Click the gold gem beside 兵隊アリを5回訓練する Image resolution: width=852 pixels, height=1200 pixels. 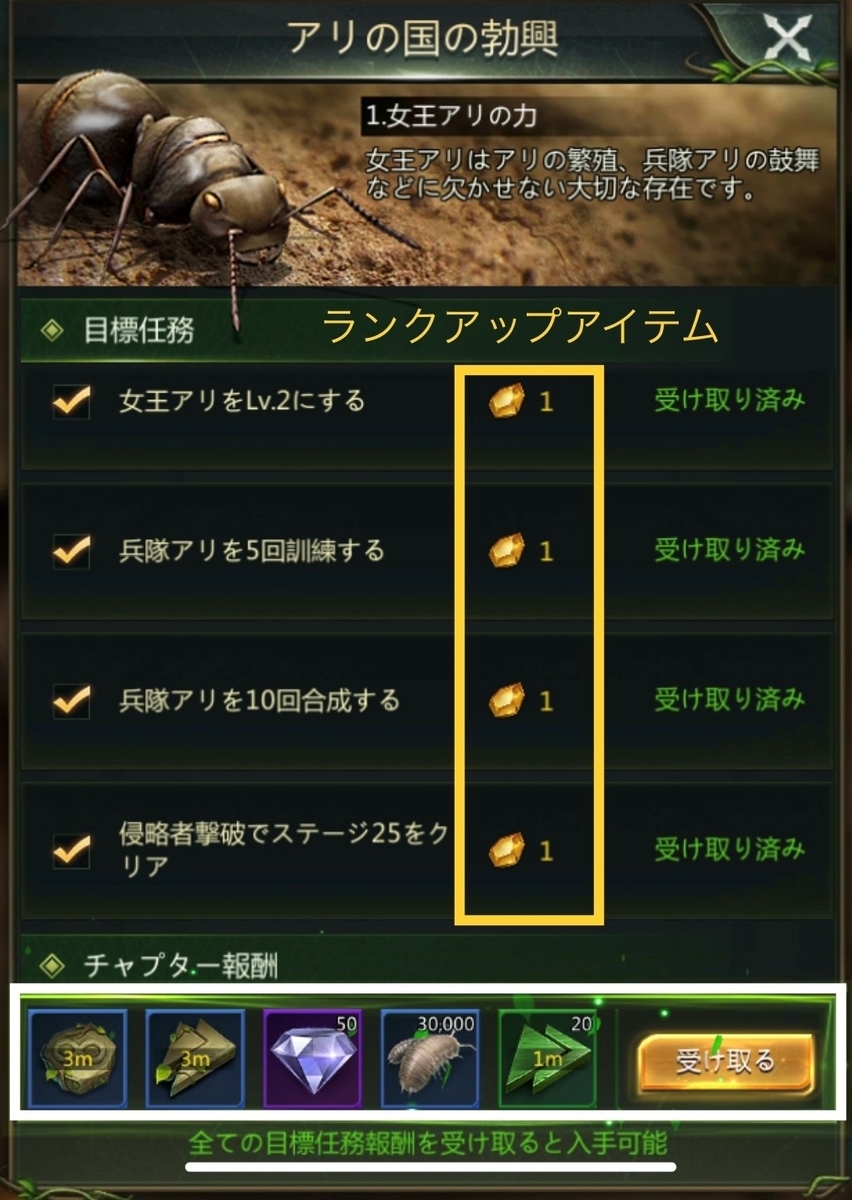(x=507, y=551)
